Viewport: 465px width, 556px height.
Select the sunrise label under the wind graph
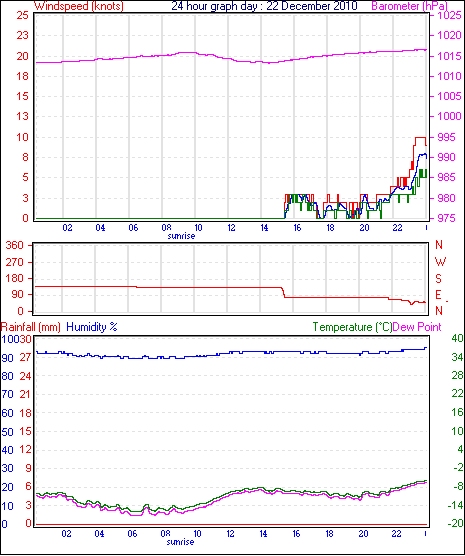[181, 236]
